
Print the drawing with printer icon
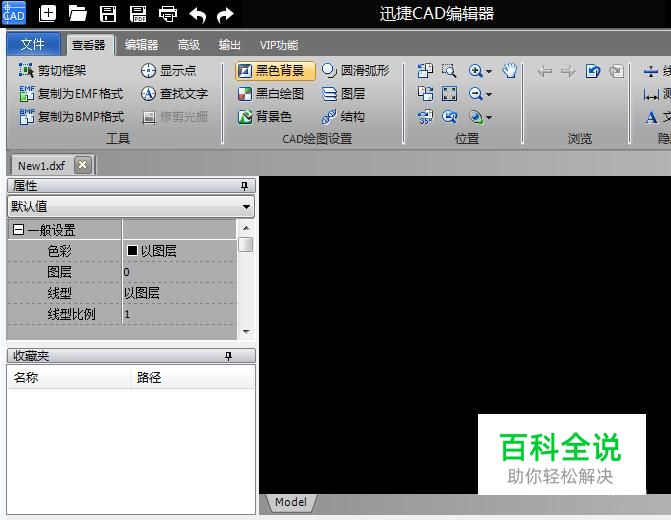(168, 14)
